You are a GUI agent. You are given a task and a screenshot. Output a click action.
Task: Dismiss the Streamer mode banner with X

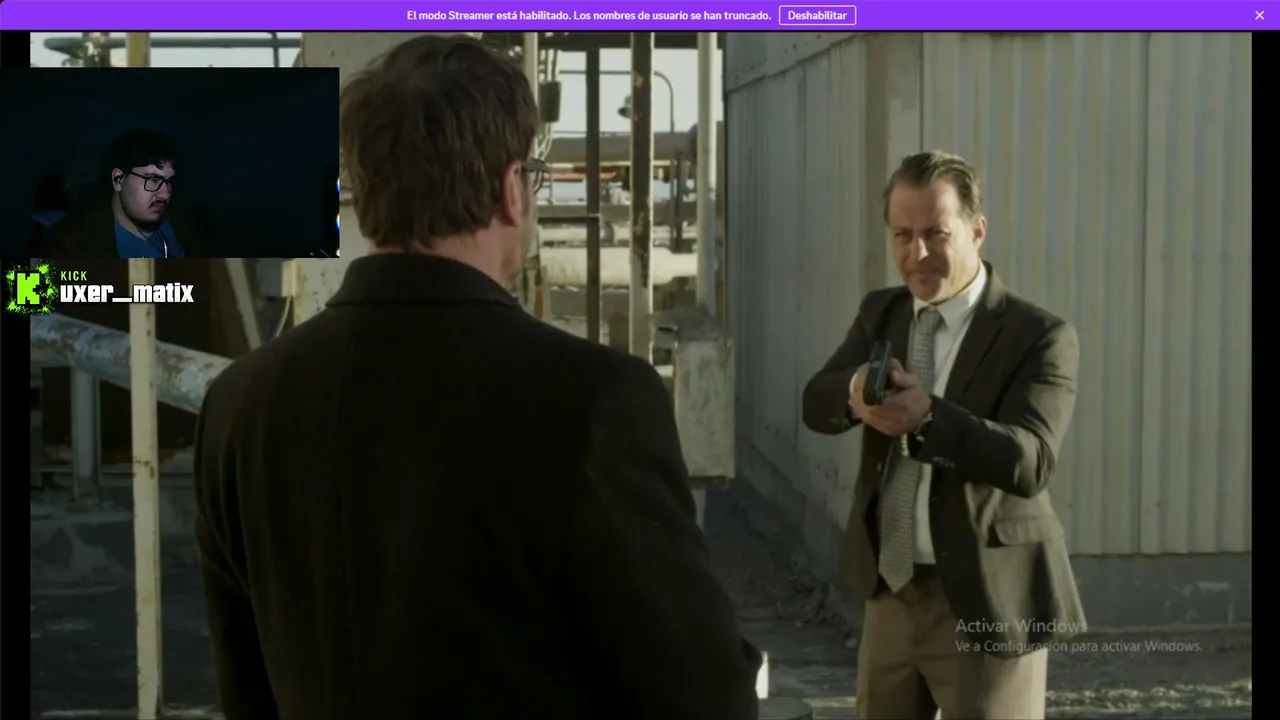[1259, 15]
